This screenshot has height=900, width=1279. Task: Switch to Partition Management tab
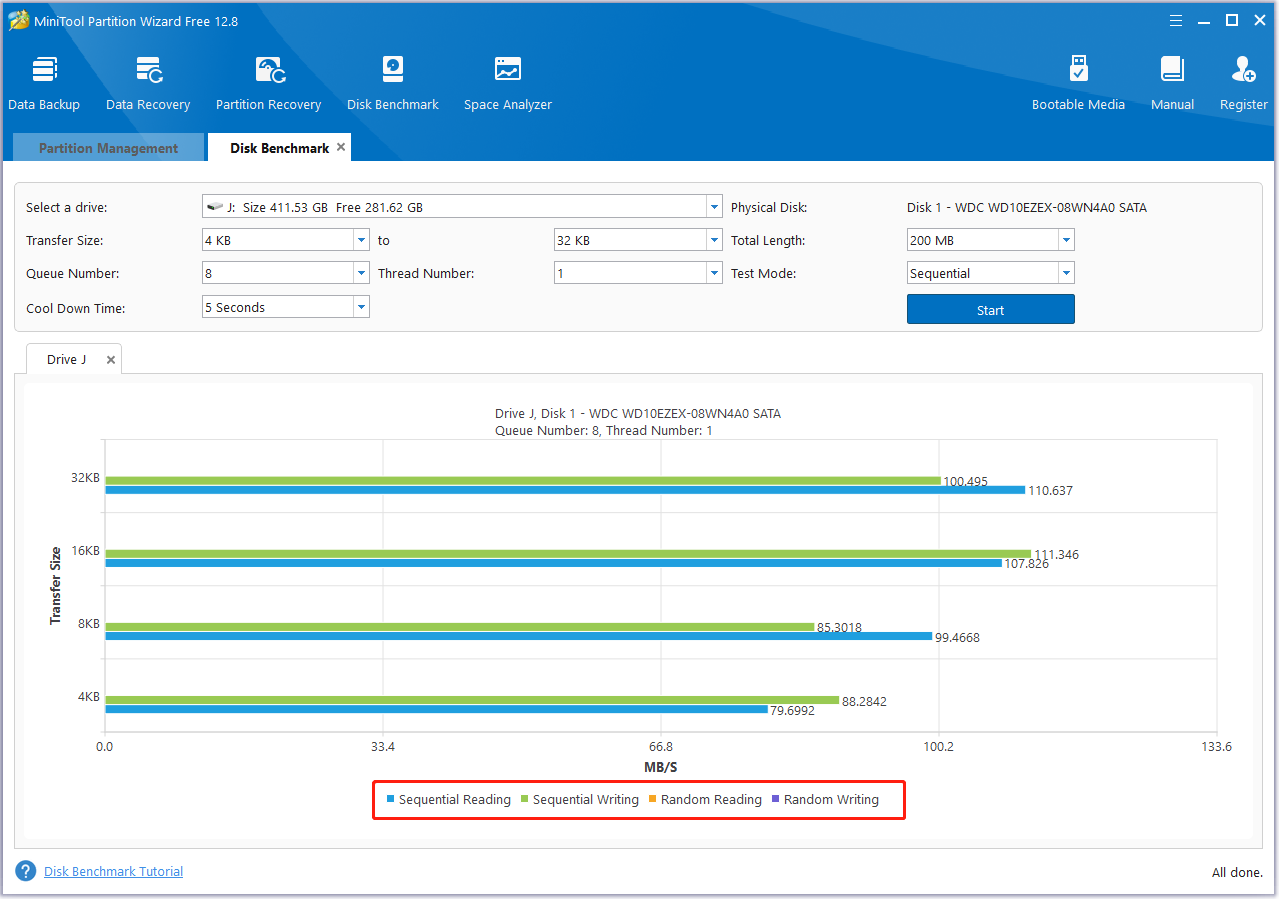pos(108,148)
